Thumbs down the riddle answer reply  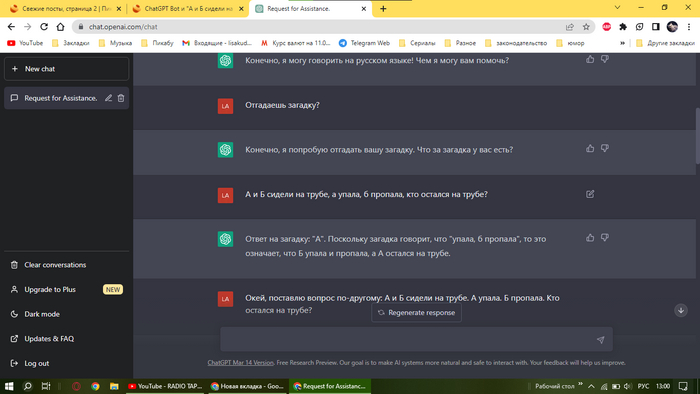(605, 238)
